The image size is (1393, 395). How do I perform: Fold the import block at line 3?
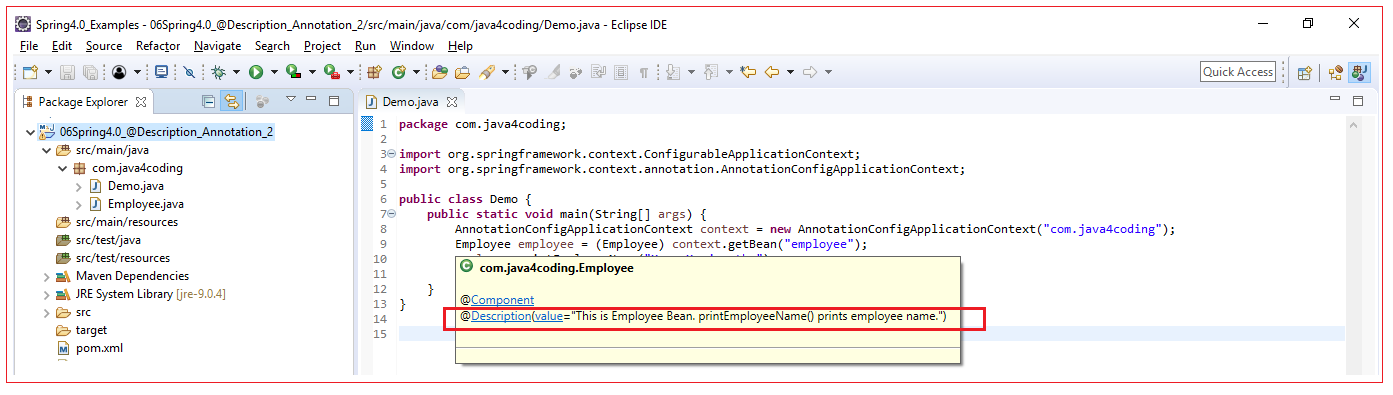pos(391,154)
